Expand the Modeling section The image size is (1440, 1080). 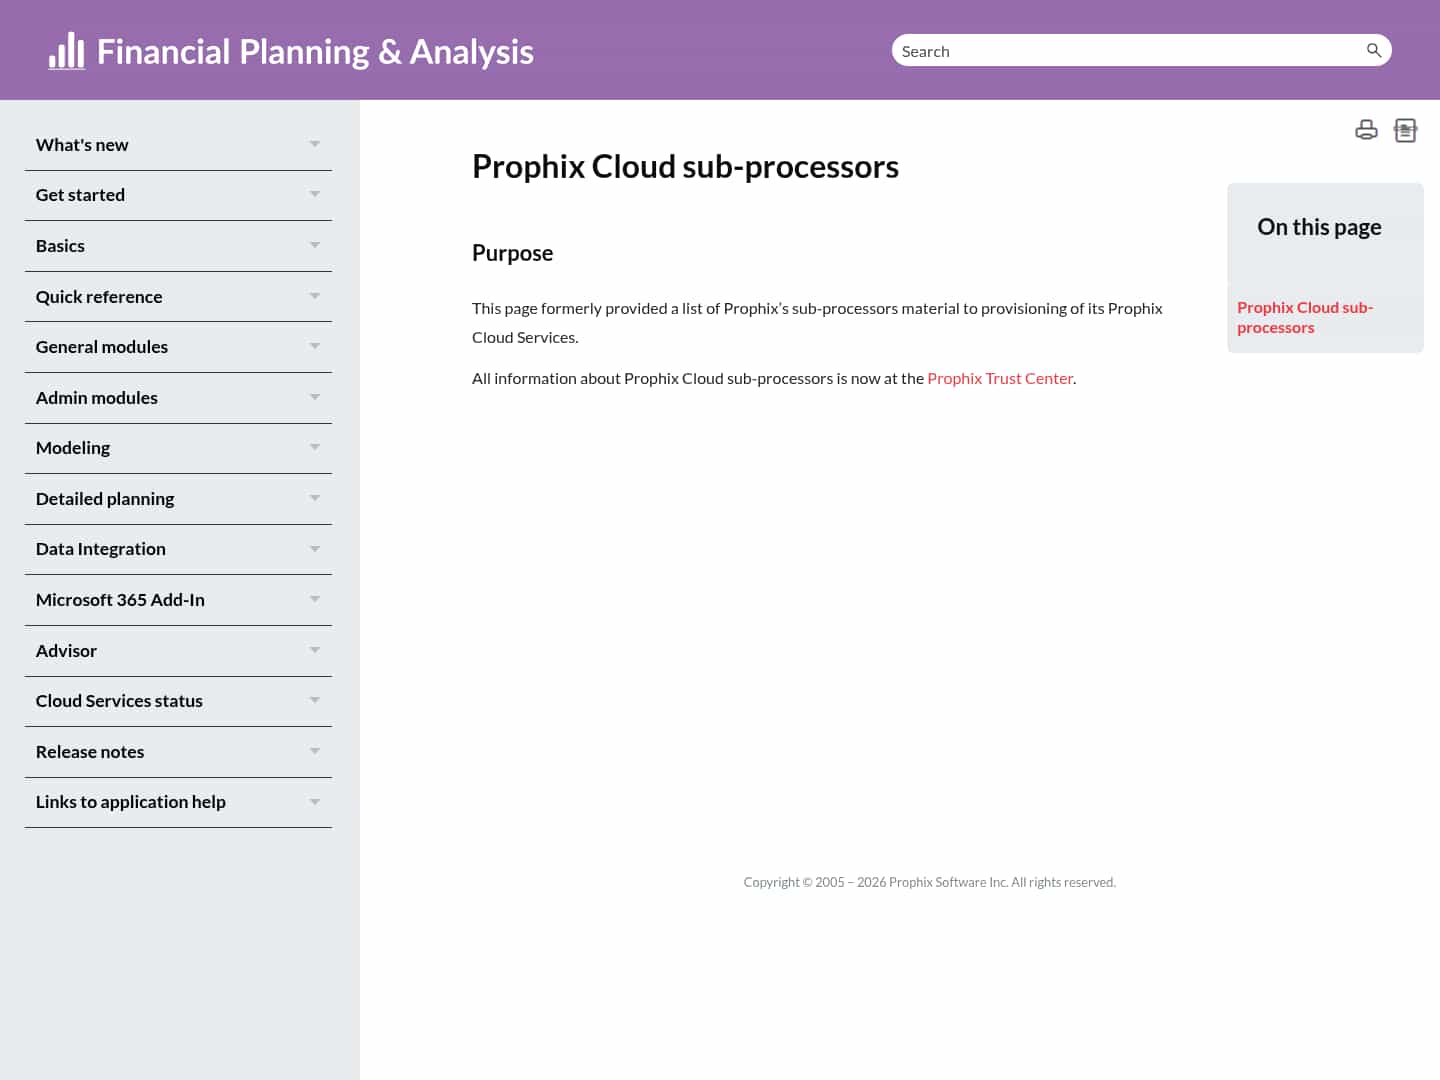point(314,447)
